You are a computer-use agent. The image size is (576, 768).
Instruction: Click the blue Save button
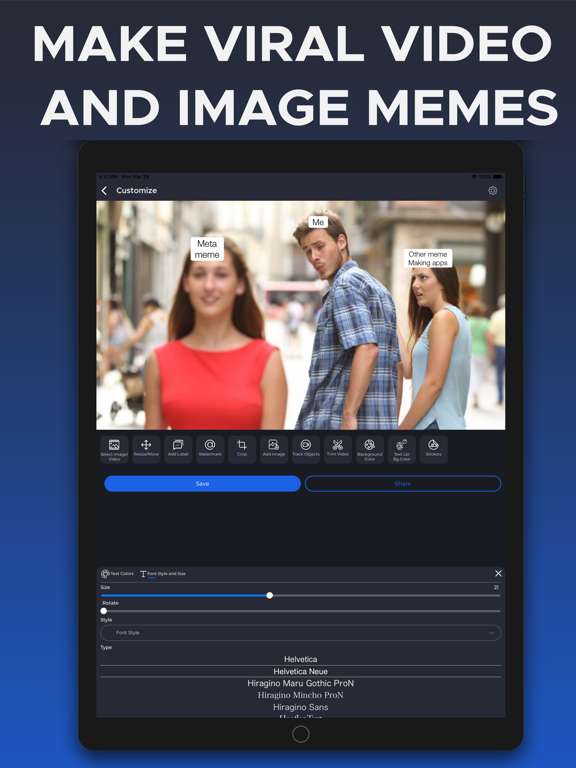(x=202, y=483)
